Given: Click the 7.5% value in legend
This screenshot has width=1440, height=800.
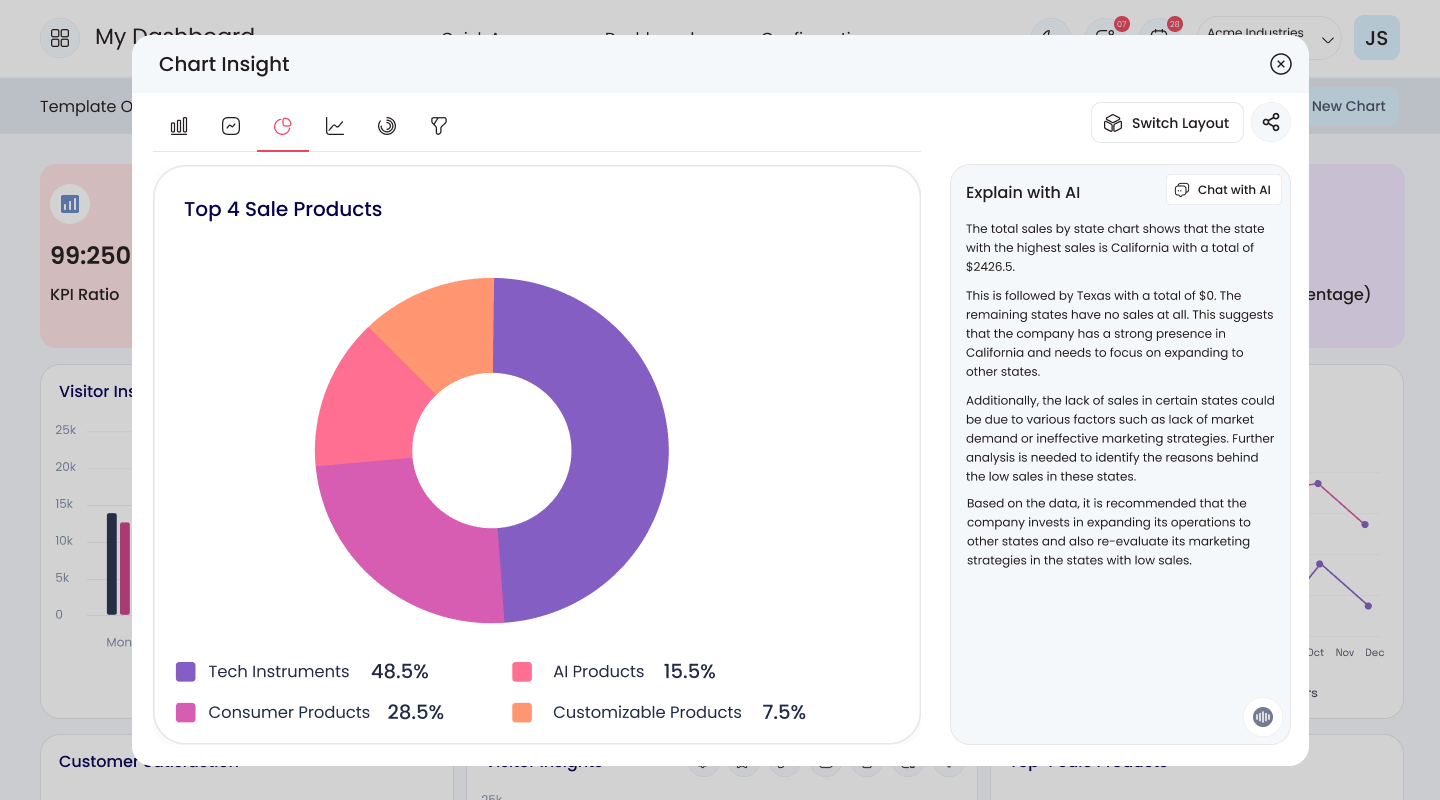Looking at the screenshot, I should pos(784,713).
